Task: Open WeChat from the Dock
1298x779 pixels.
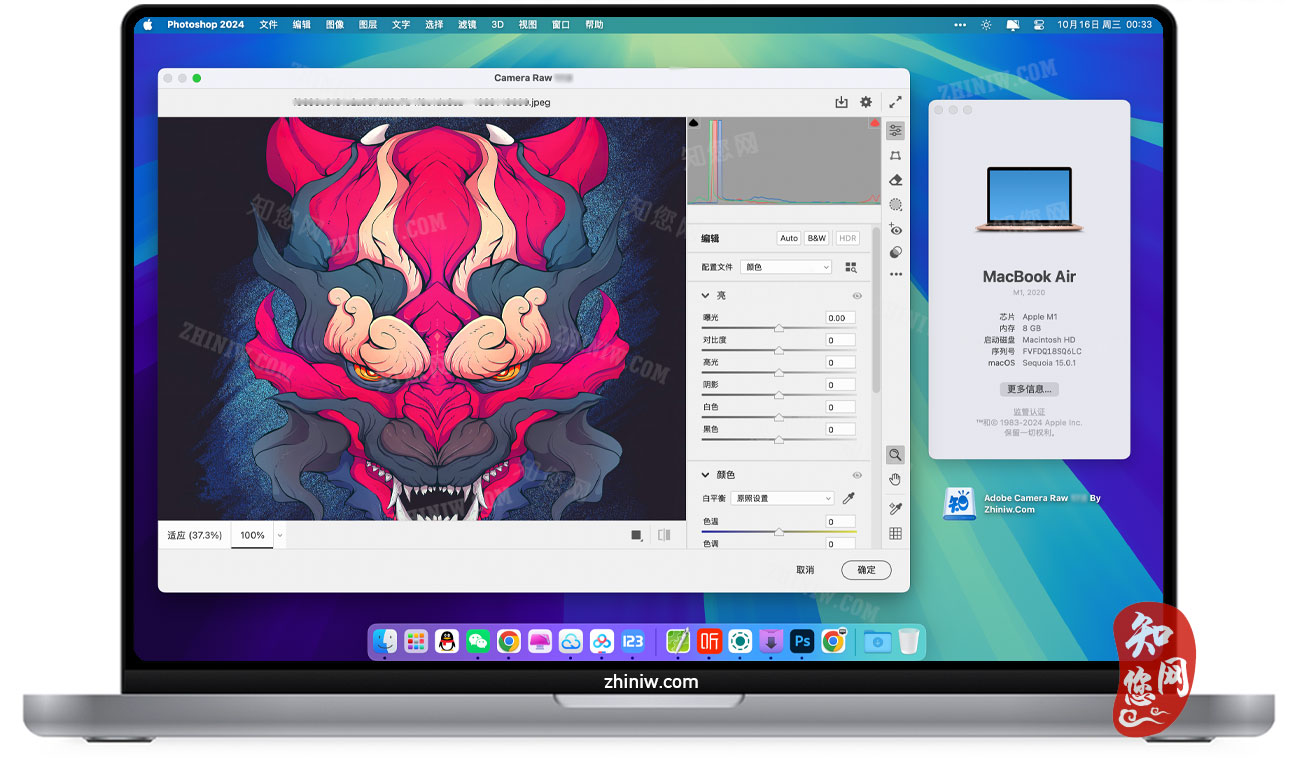Action: (x=478, y=641)
